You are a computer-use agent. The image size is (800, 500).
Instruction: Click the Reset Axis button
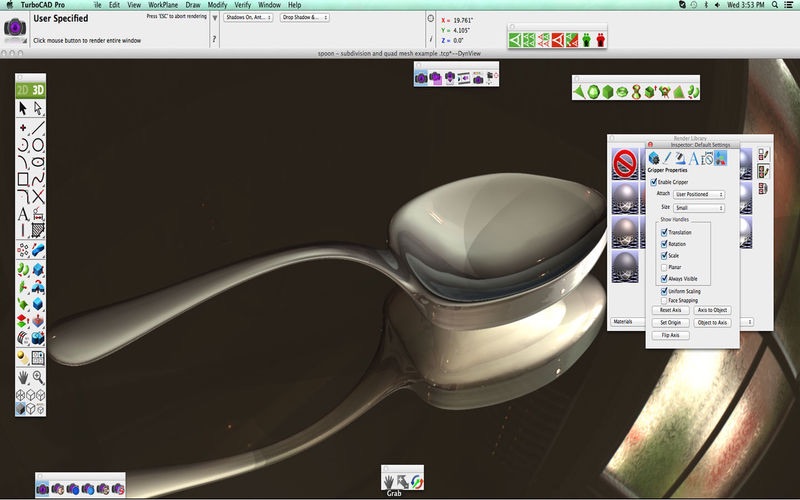(670, 310)
